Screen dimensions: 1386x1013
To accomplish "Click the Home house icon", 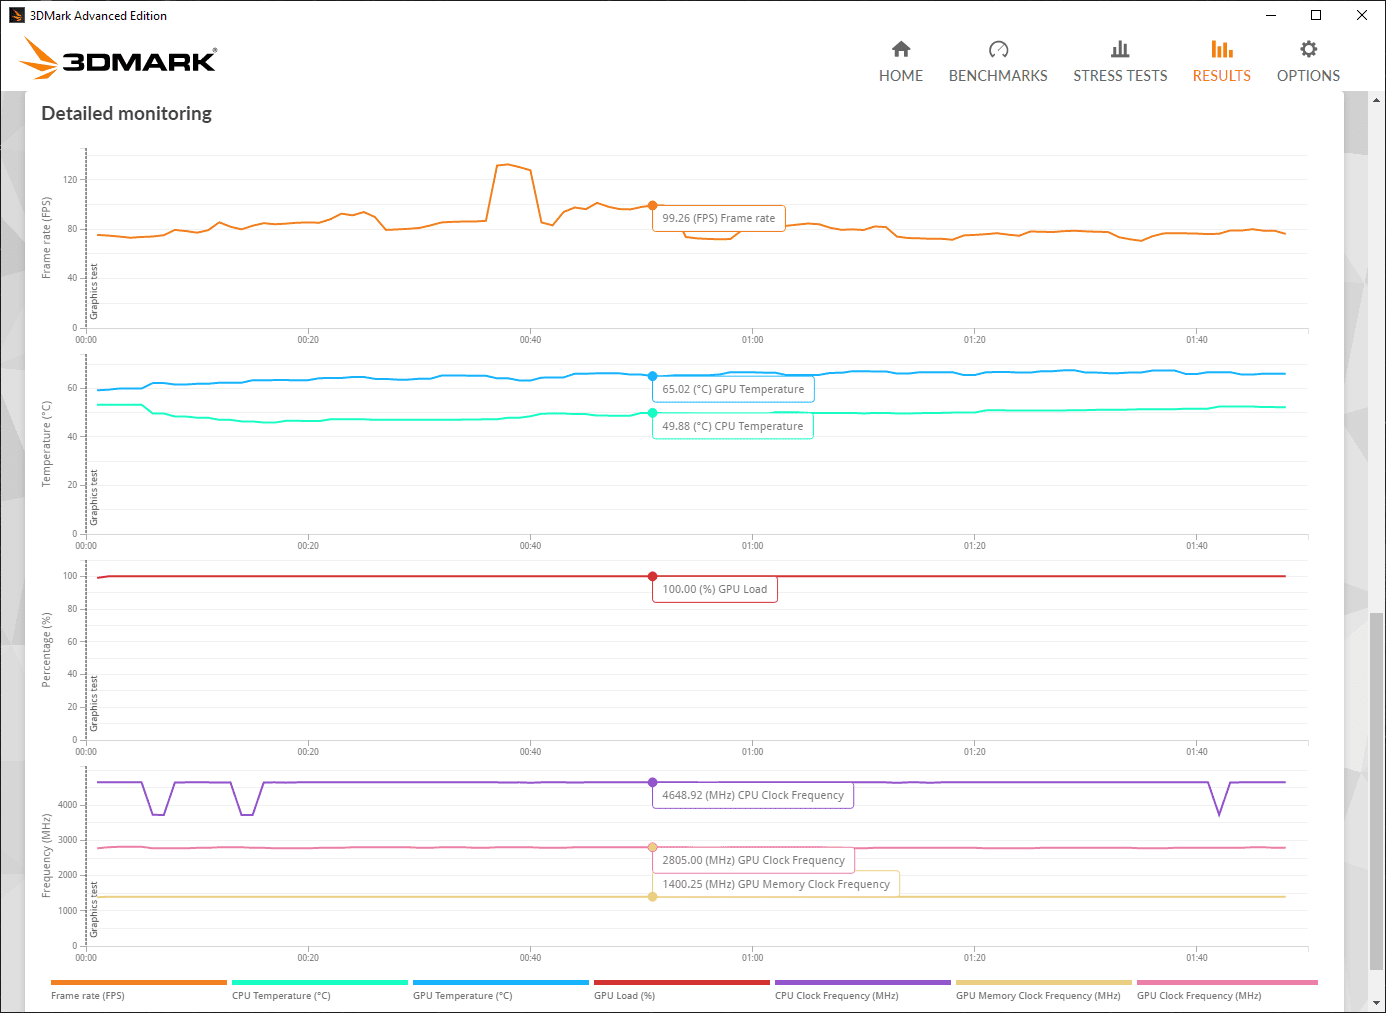I will pyautogui.click(x=901, y=49).
